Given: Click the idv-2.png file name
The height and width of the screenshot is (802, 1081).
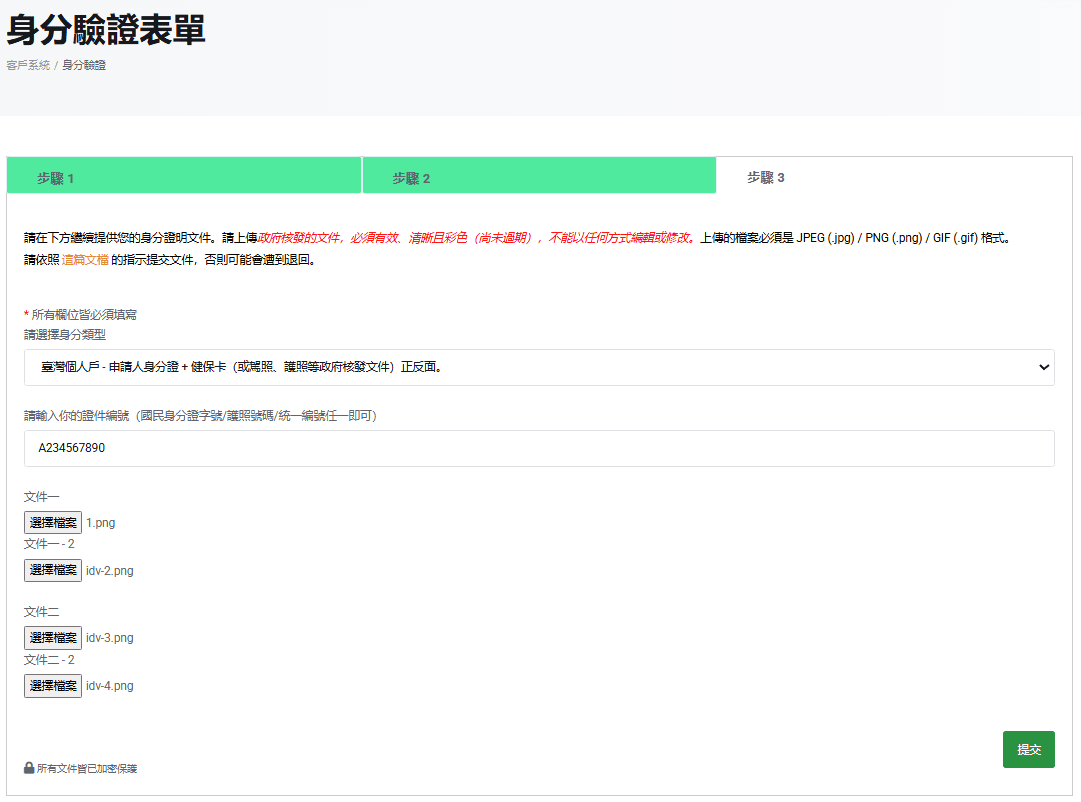Looking at the screenshot, I should (110, 571).
